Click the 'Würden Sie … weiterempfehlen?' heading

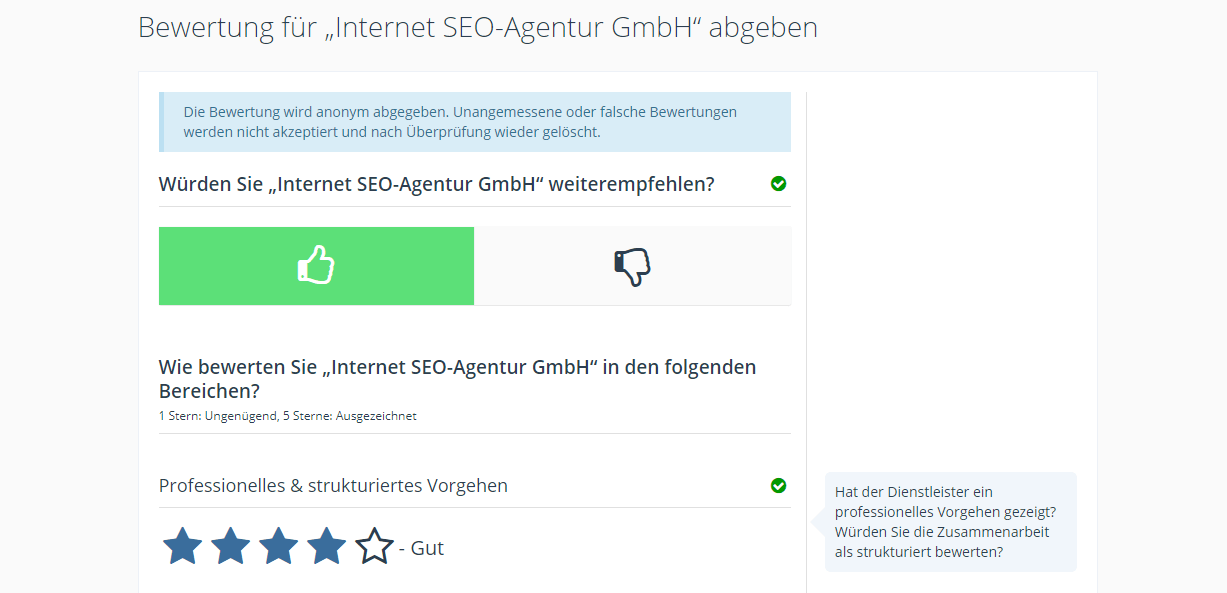click(436, 184)
